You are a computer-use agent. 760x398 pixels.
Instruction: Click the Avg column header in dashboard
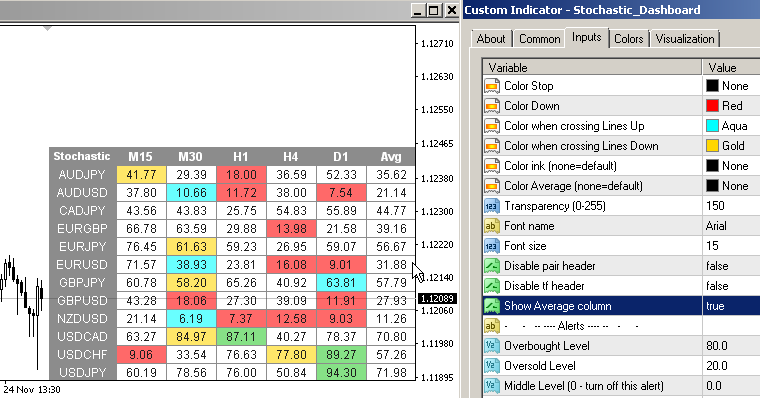391,157
